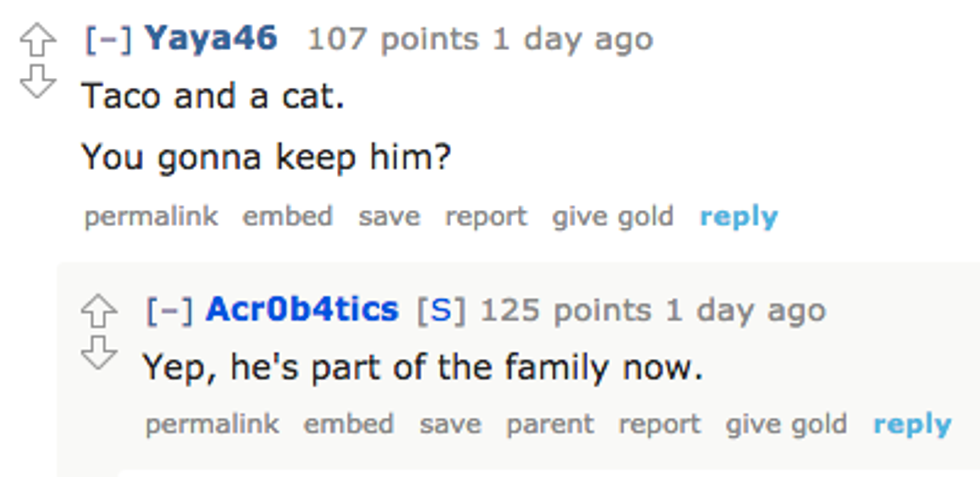Give gold to Acr0b4tics' reply
980x477 pixels.
786,424
